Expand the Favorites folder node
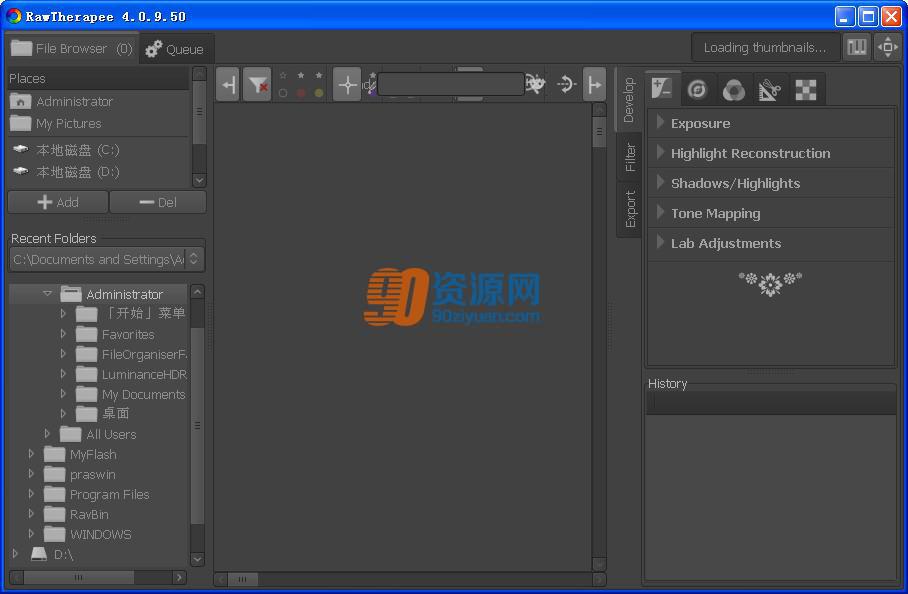908x594 pixels. point(63,334)
